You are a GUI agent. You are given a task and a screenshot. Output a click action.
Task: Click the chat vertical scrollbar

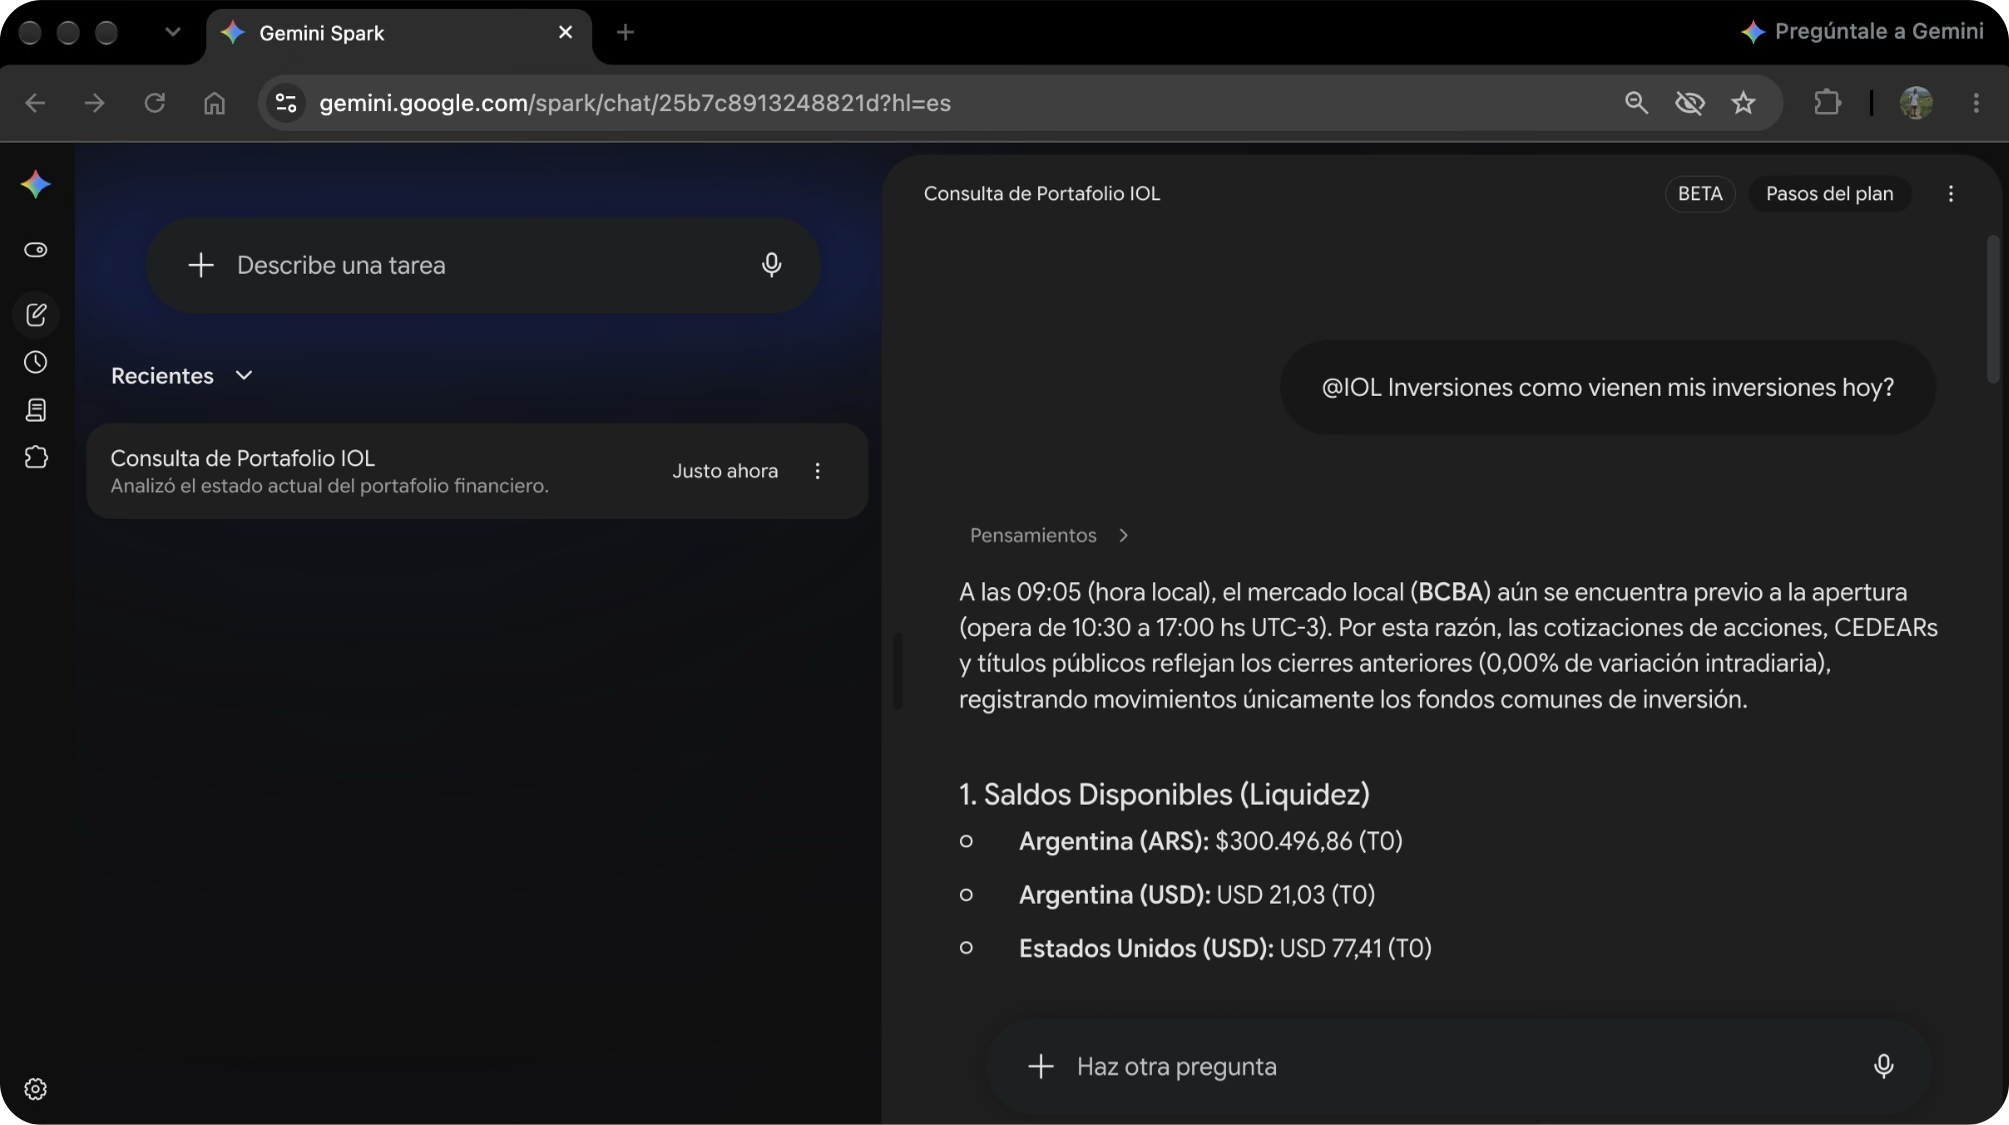pyautogui.click(x=1993, y=308)
